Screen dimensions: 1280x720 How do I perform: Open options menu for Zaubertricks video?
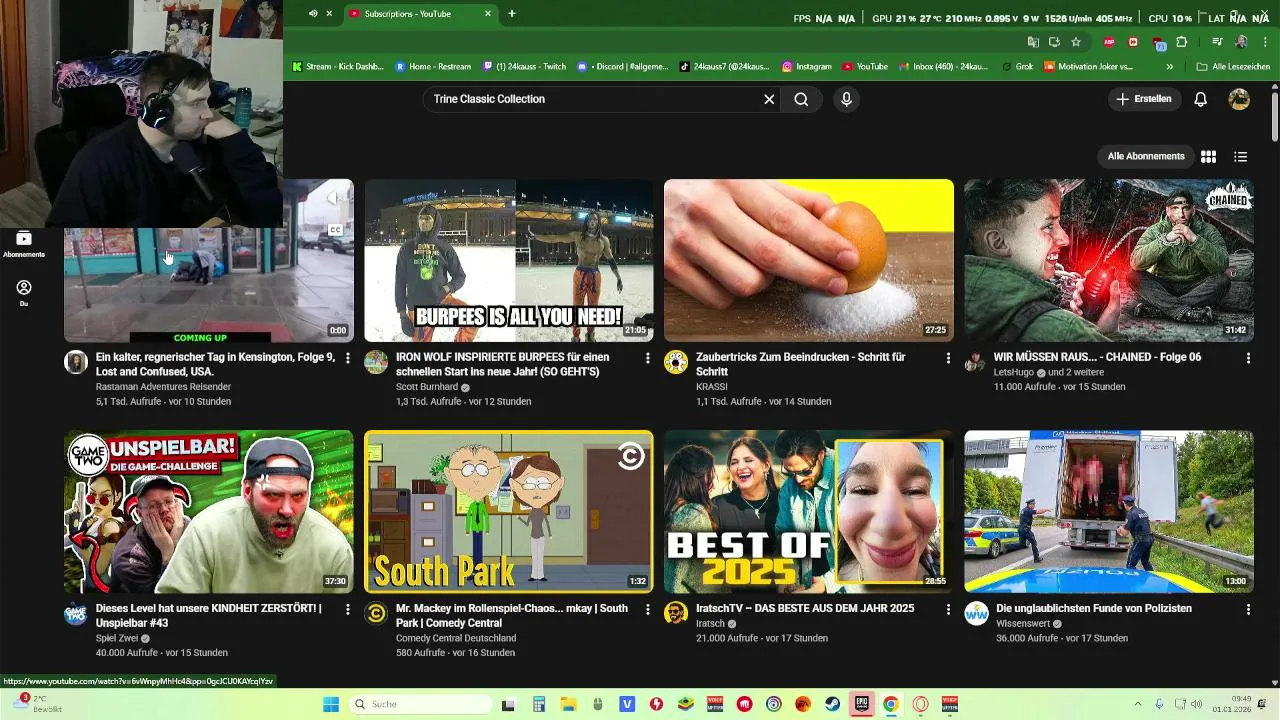coord(948,358)
